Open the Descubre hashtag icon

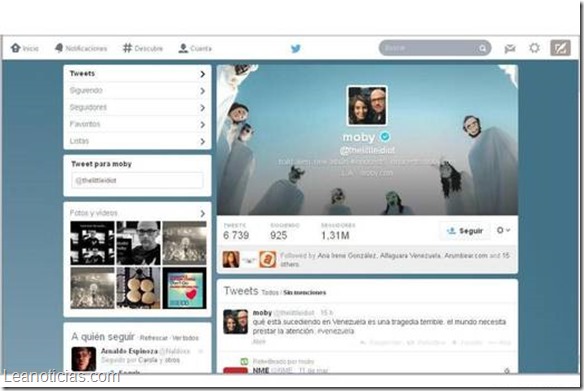click(127, 48)
